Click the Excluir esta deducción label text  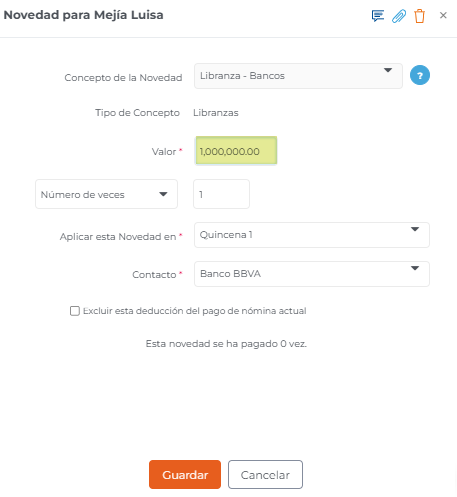coord(194,311)
